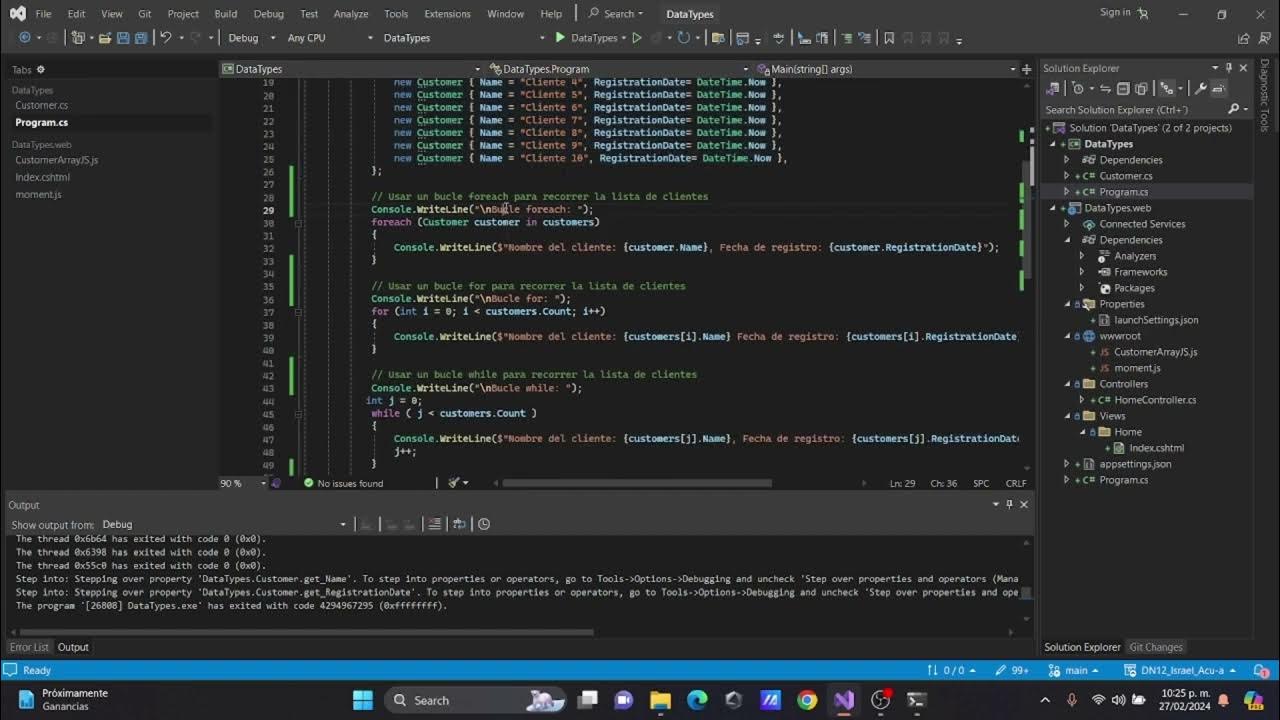Click the Search button in title bar
This screenshot has width=1280, height=720.
(616, 14)
